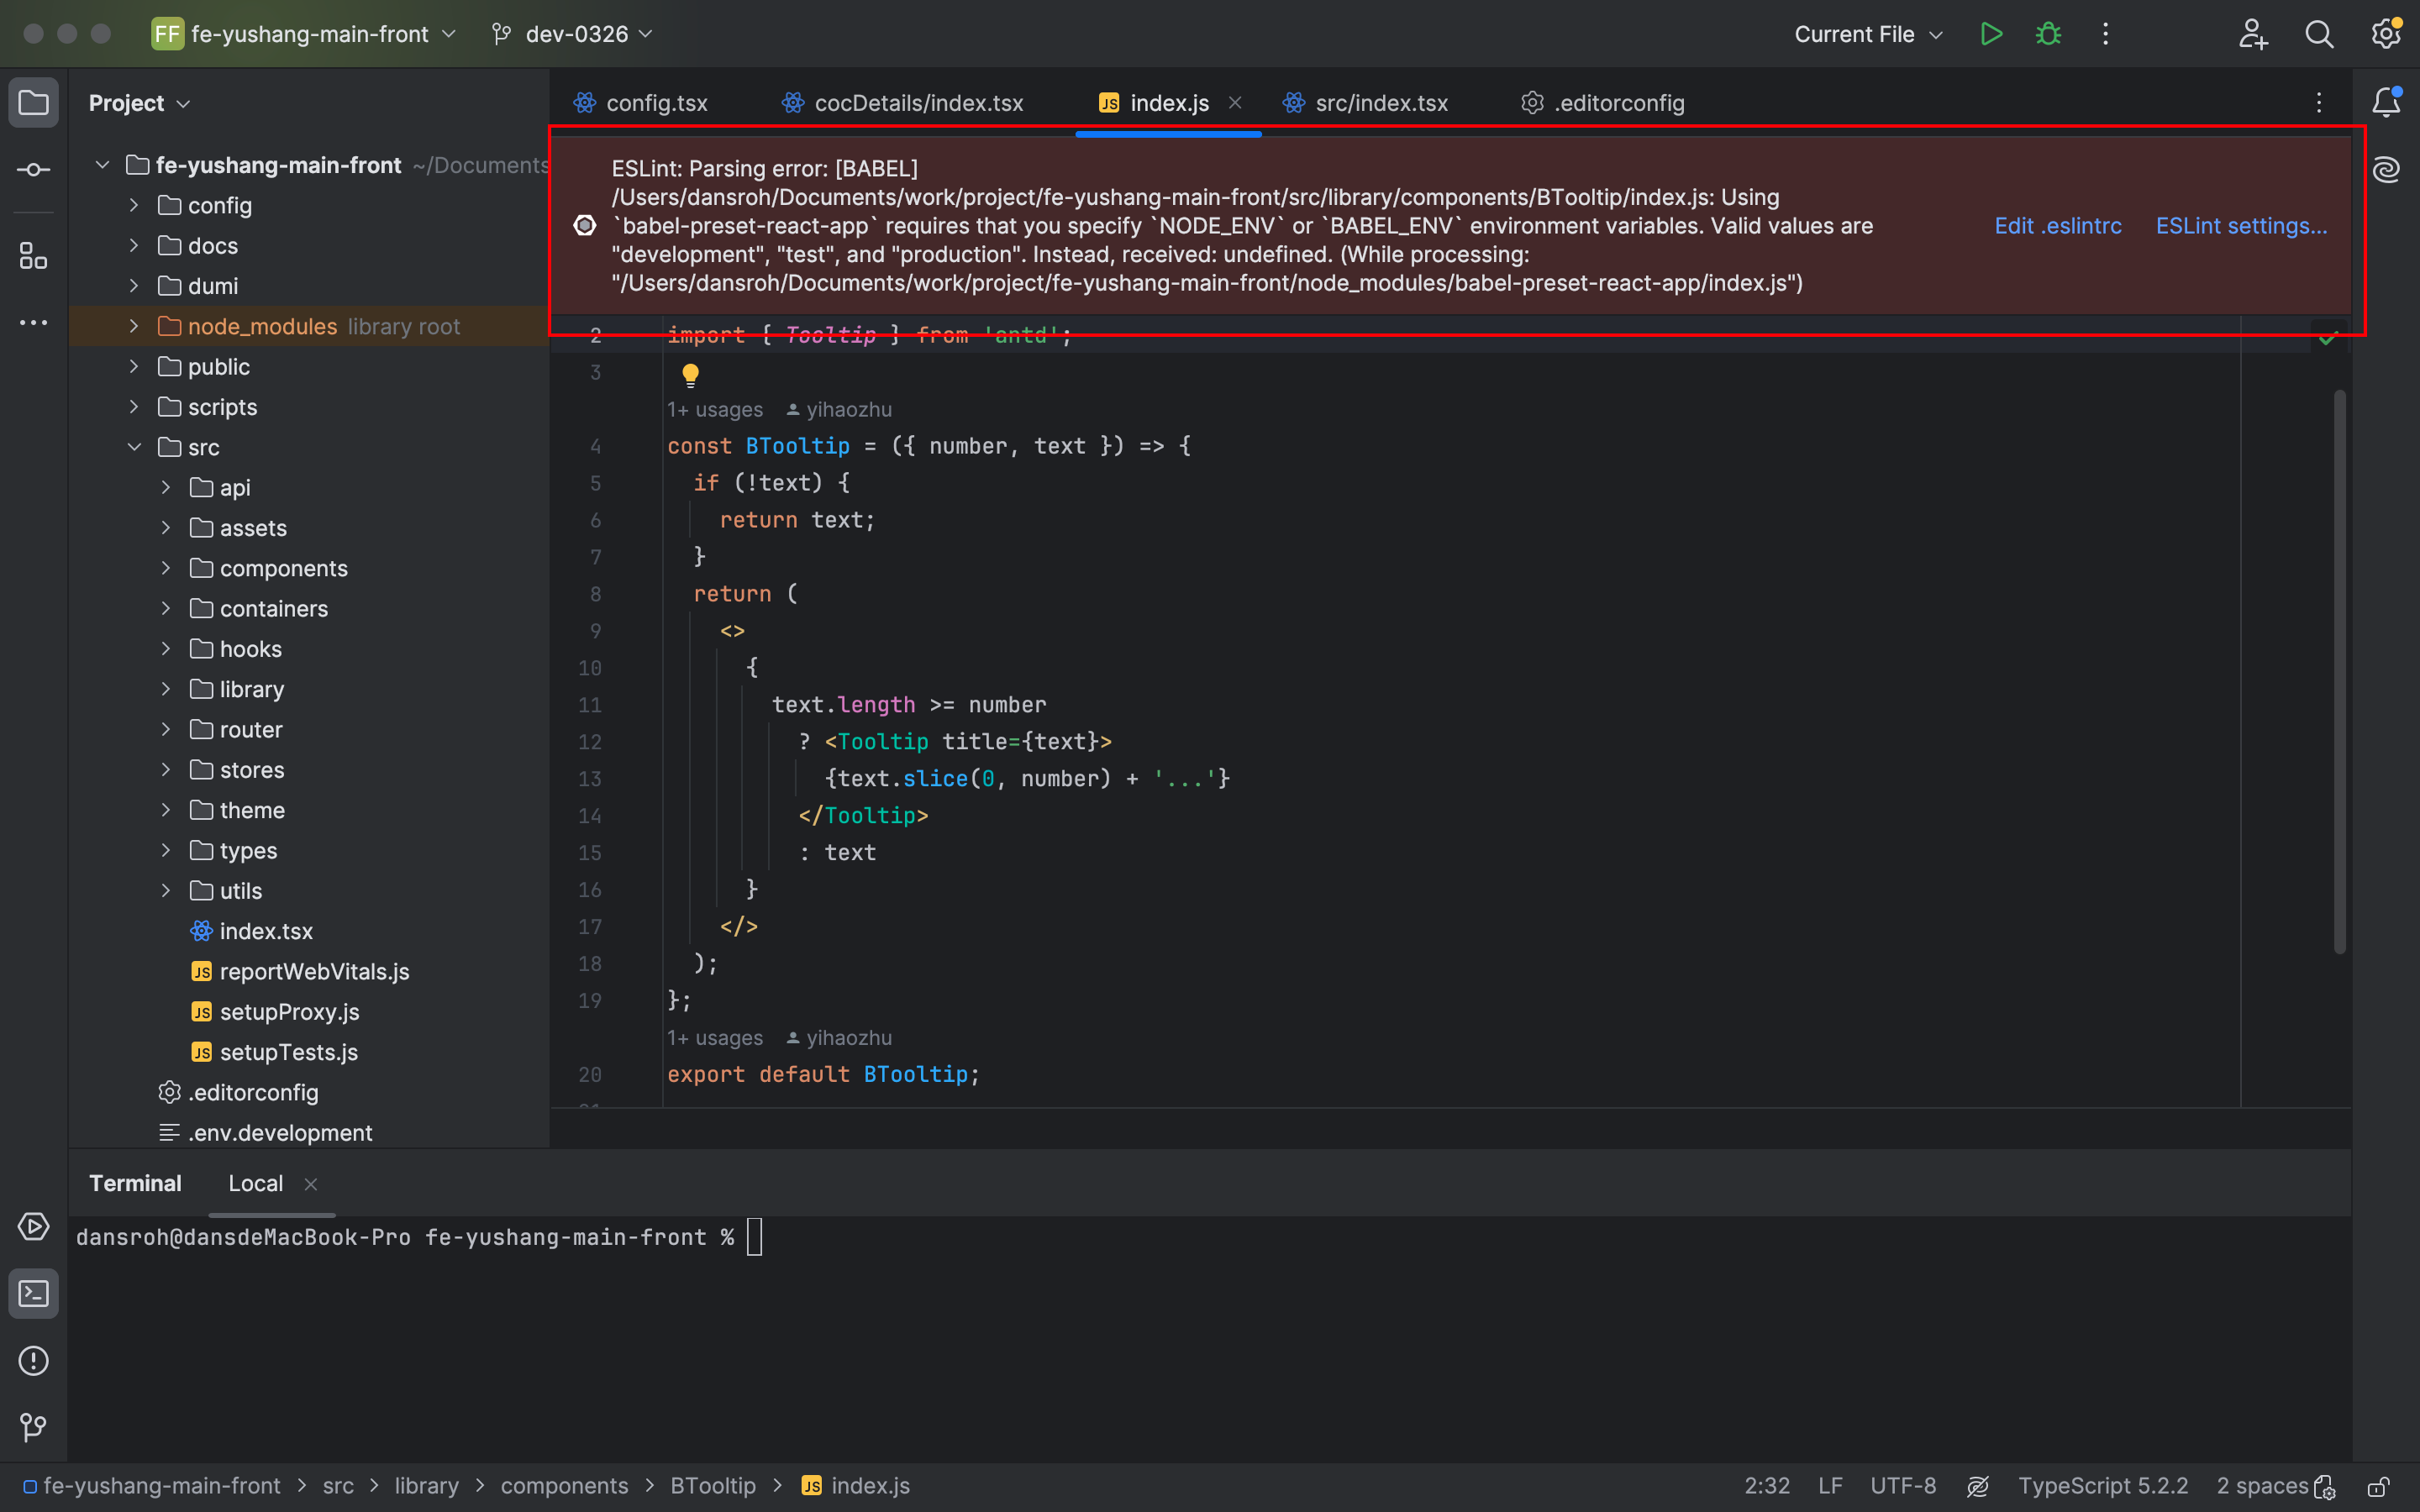The image size is (2420, 1512).
Task: Open the Commit tool window
Action: (33, 170)
